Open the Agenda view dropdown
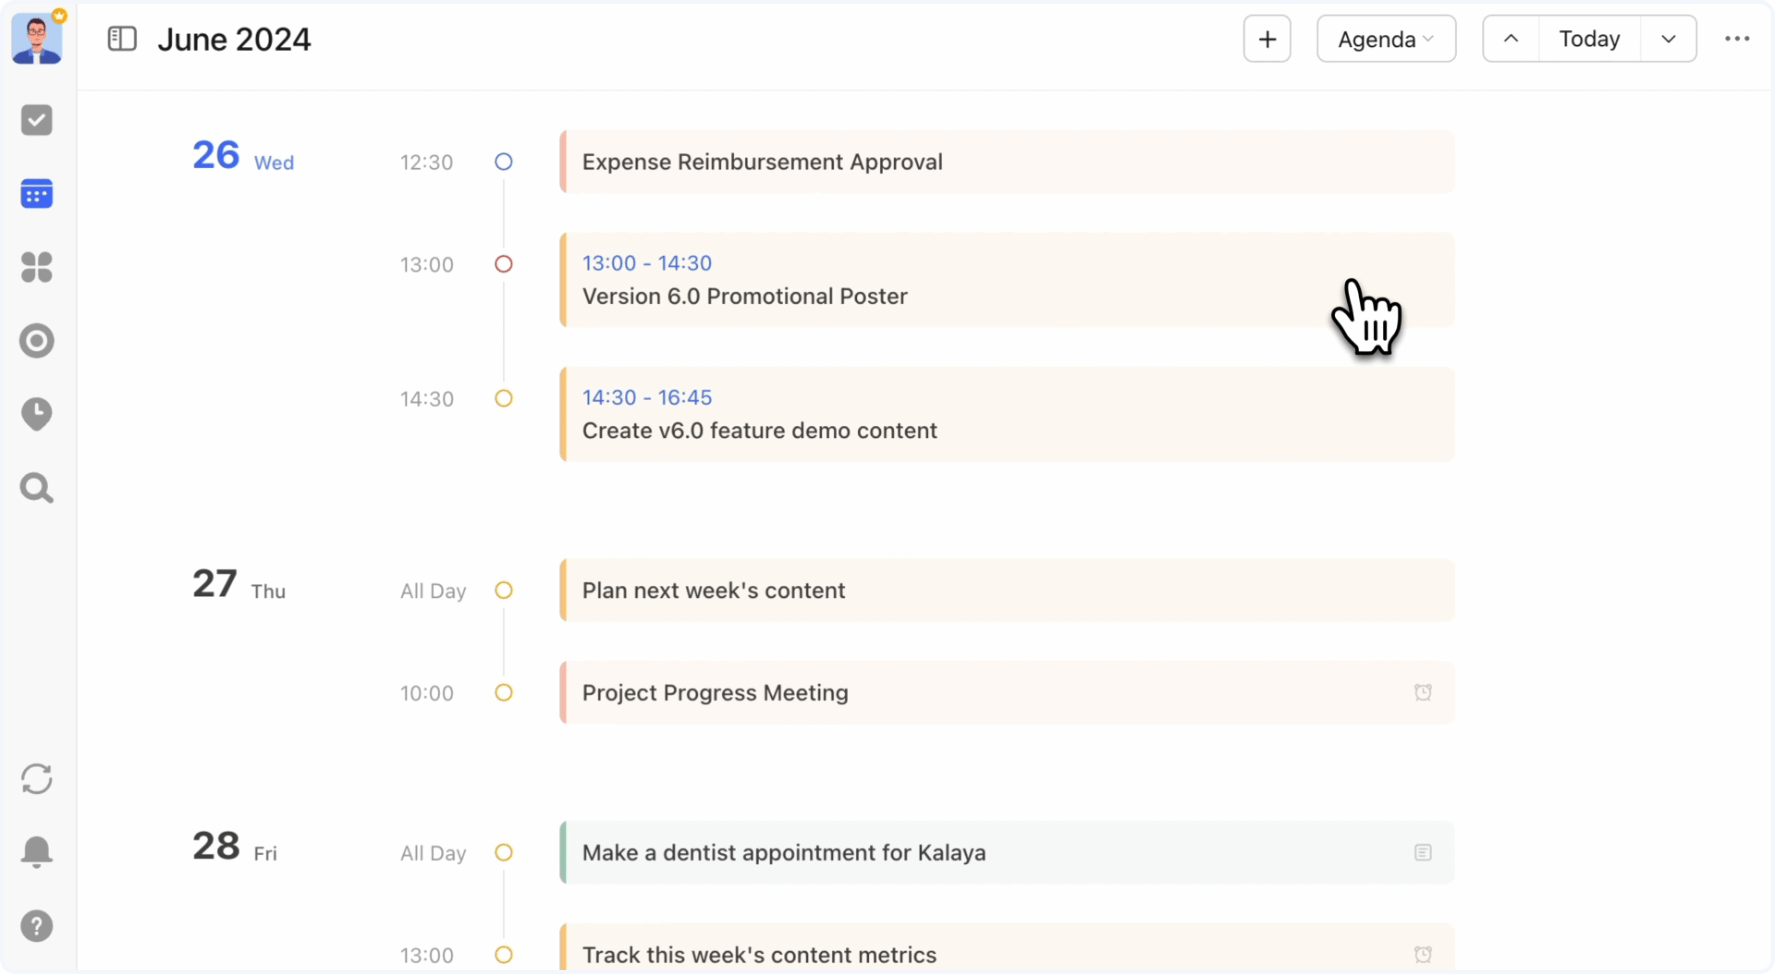 click(1386, 38)
